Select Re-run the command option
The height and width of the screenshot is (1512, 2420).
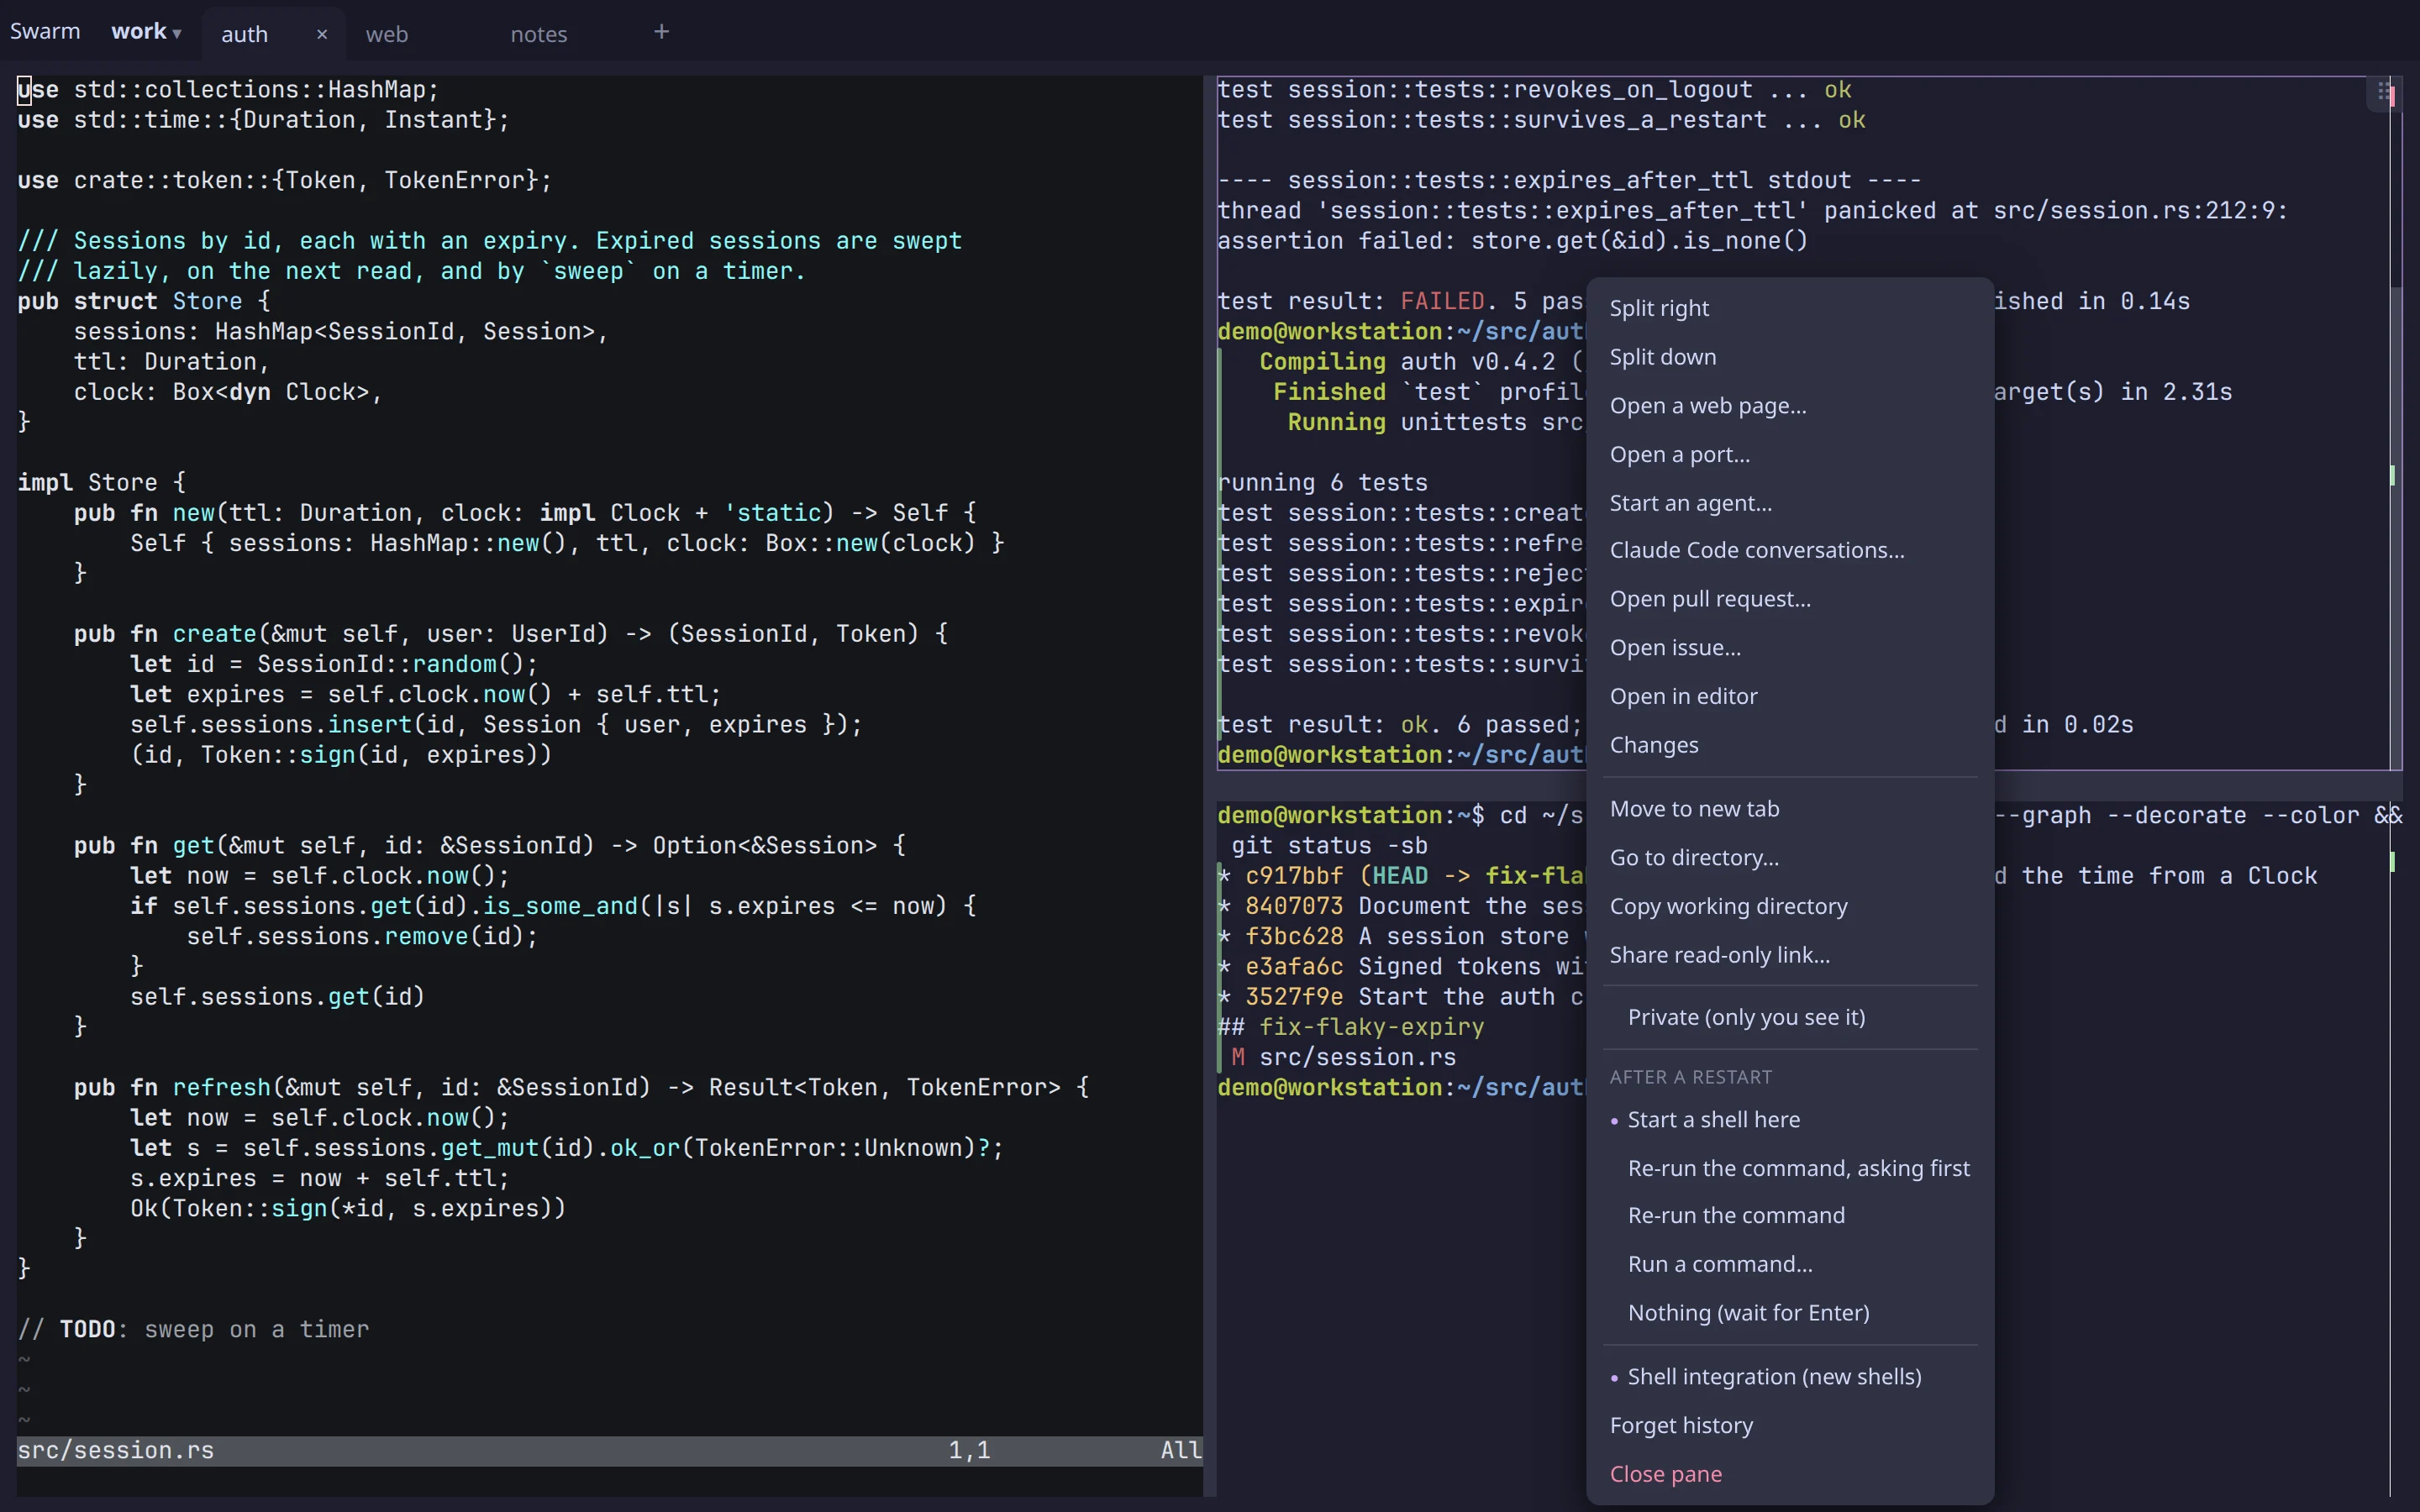pos(1790,1216)
